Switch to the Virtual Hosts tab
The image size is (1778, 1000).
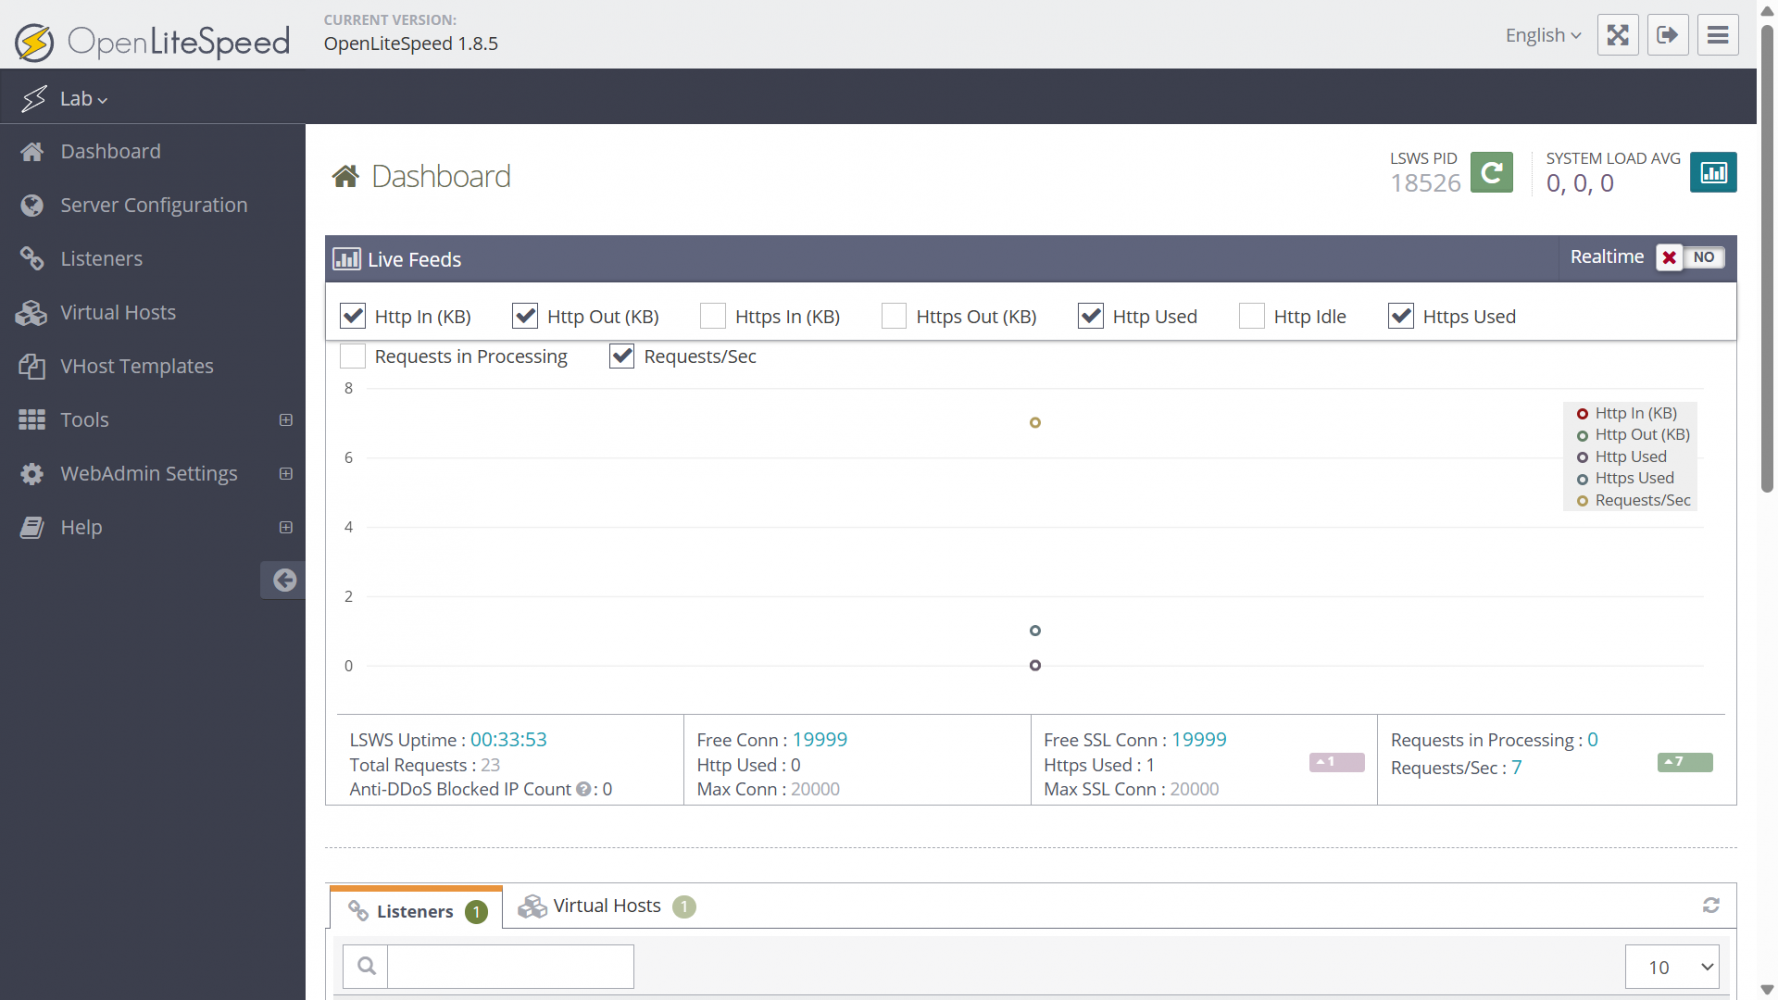606,906
